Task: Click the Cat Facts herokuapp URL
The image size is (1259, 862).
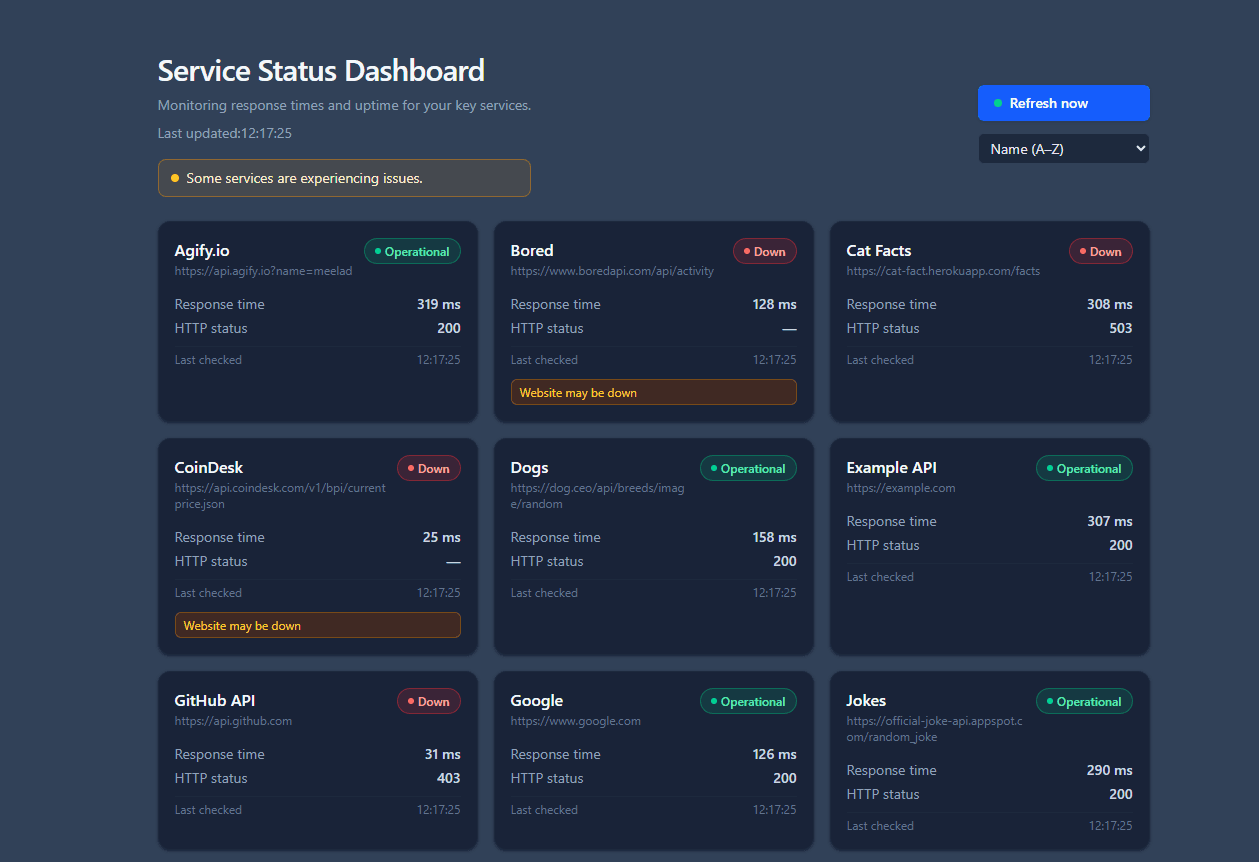Action: [x=943, y=271]
